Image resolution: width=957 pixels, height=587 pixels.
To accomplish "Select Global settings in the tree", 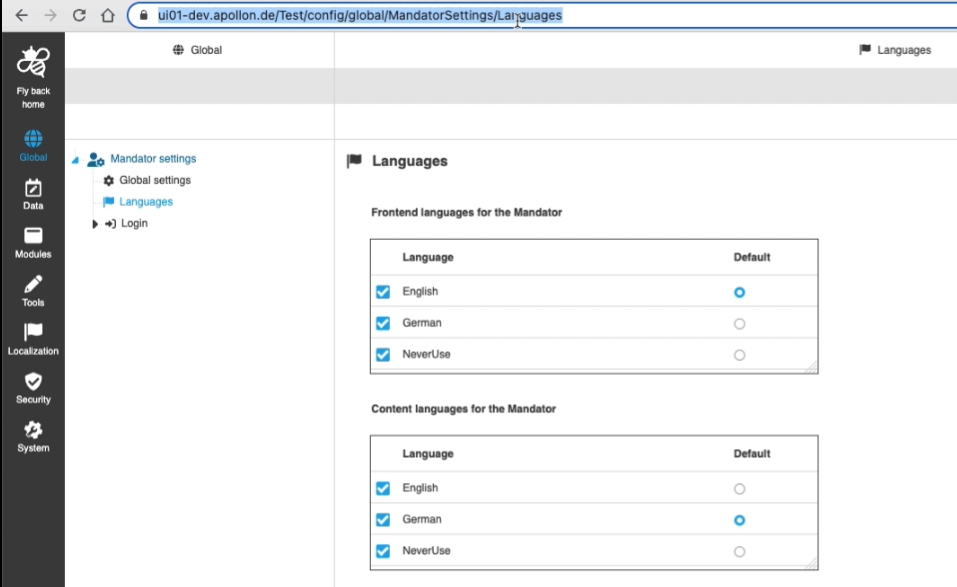I will (154, 180).
